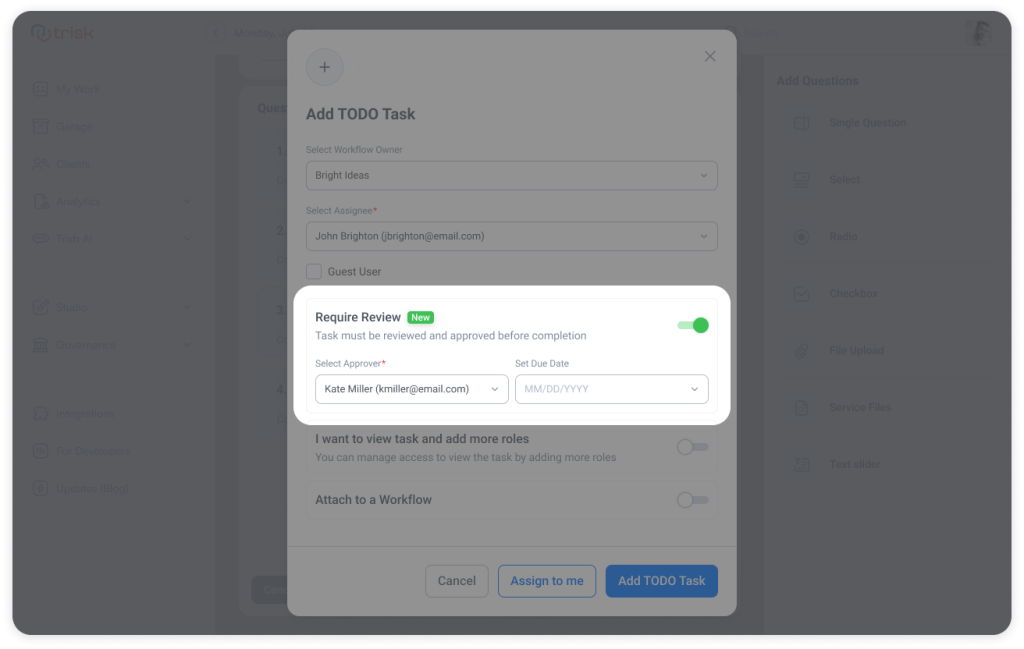Open the Select Workflow Owner dropdown
The image size is (1024, 649).
point(511,175)
